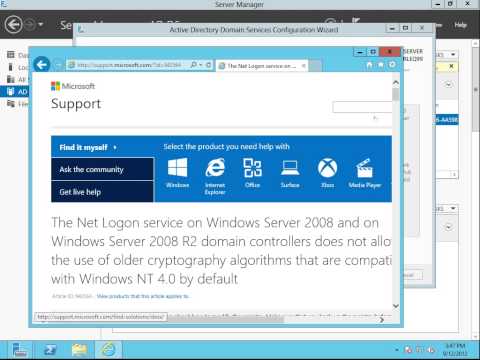
Task: Click Server Manager notifications flag icon
Action: pos(356,21)
